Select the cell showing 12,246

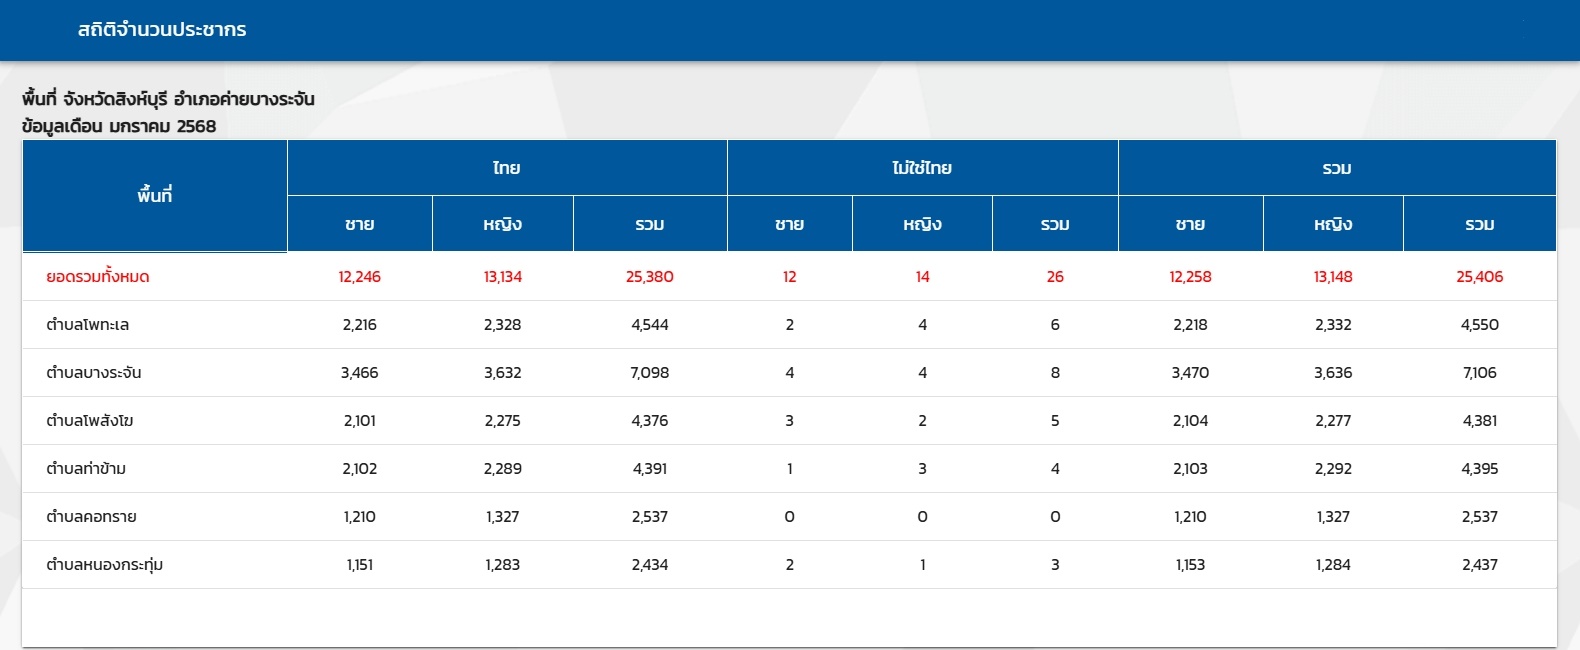point(360,277)
